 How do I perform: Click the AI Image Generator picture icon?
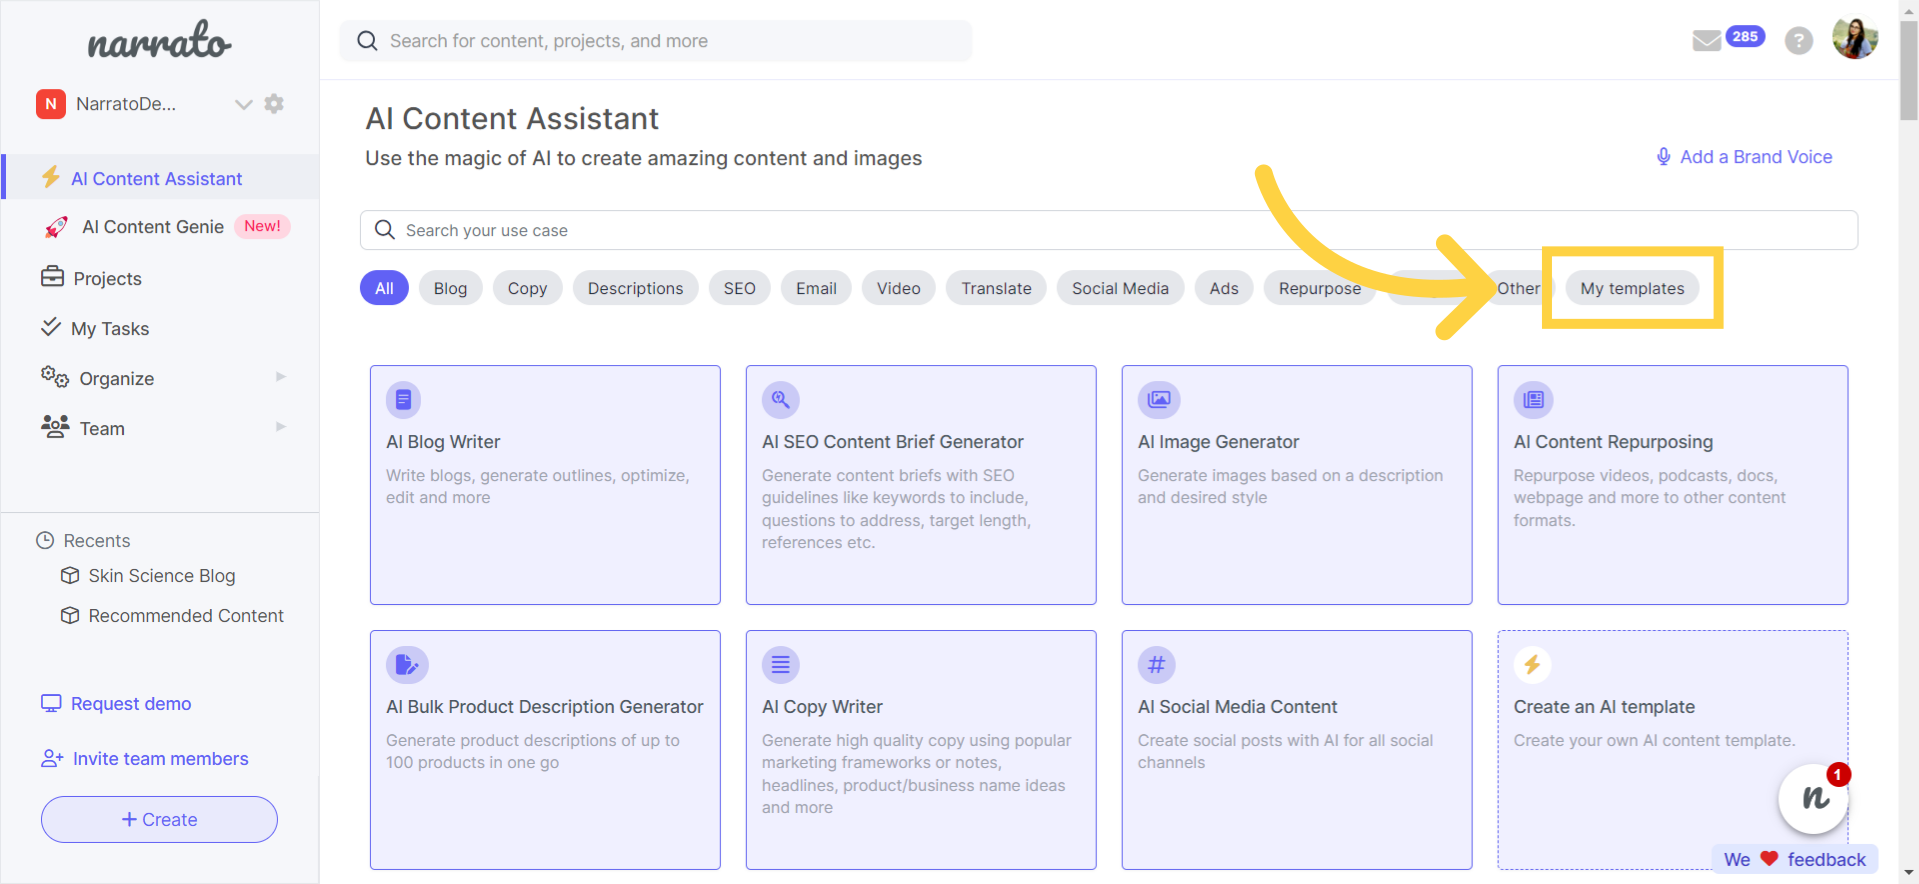coord(1159,400)
